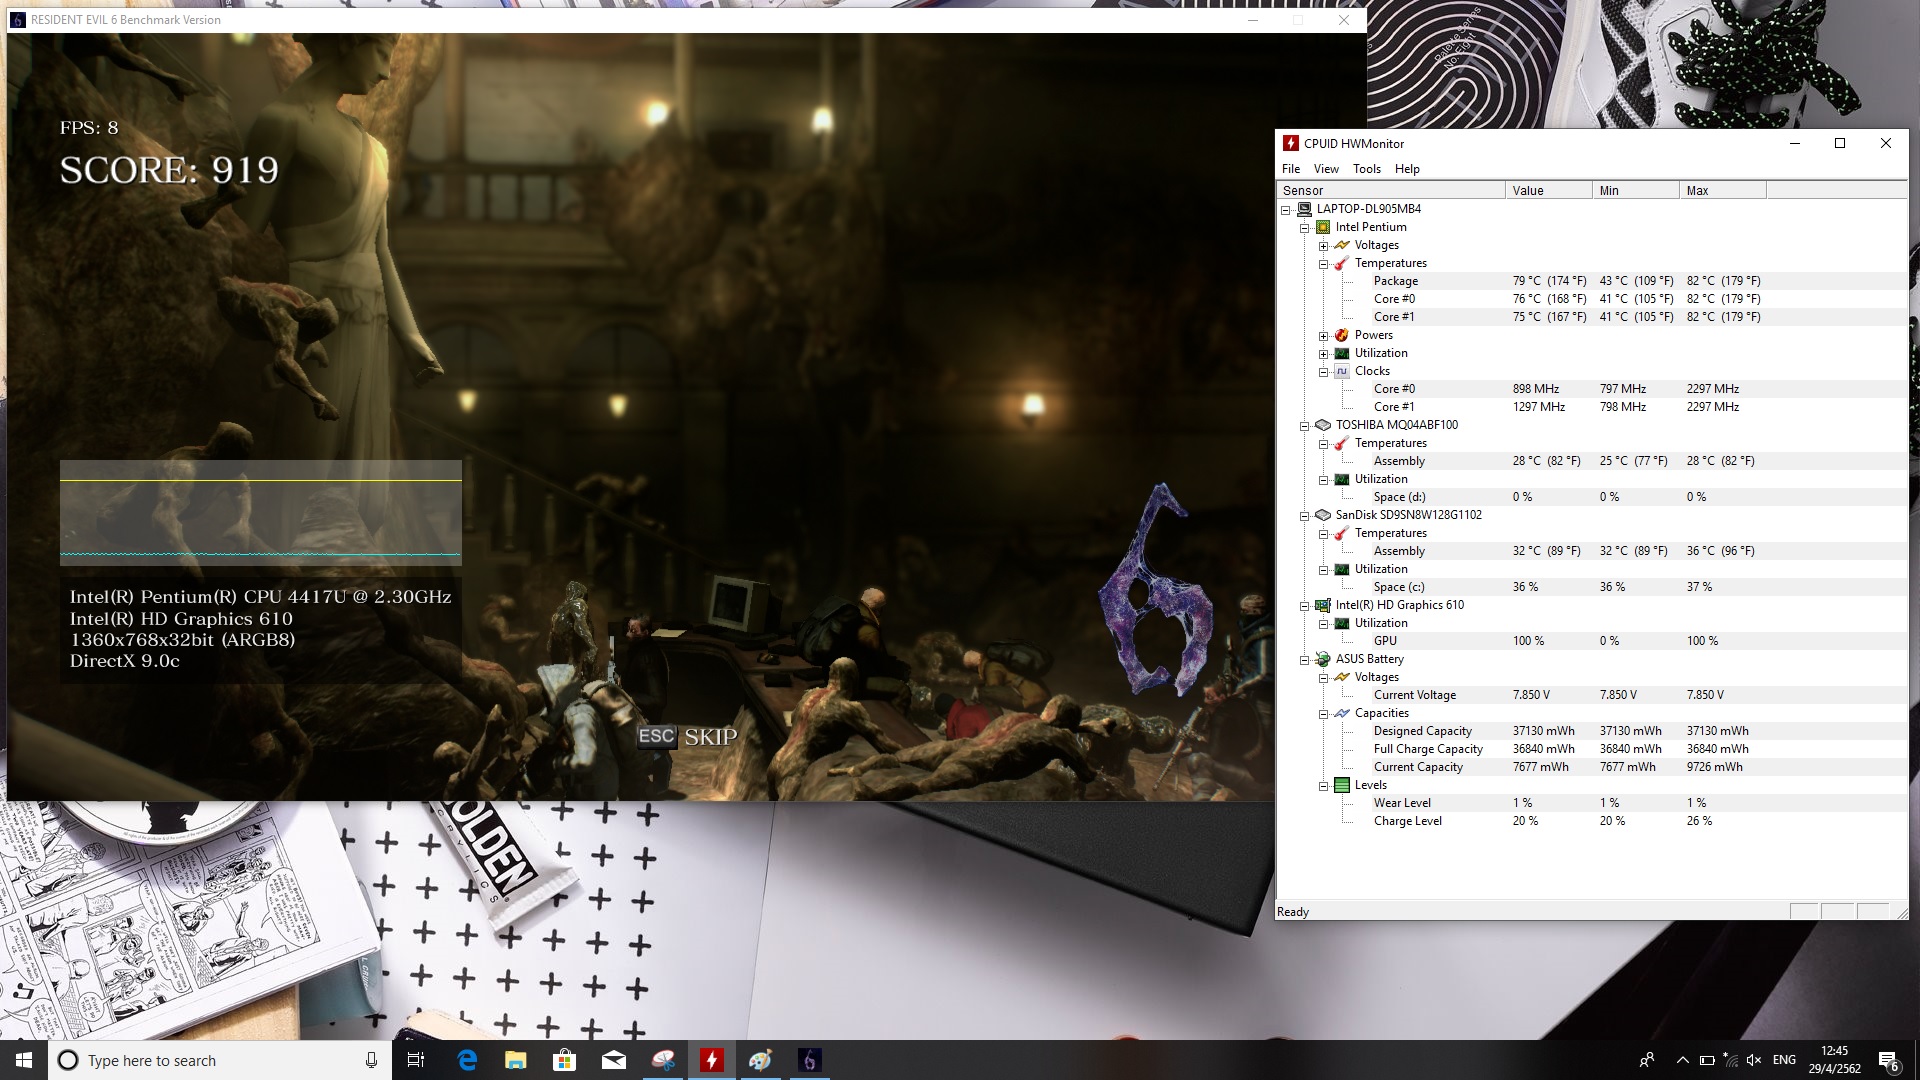Screen dimensions: 1920x1080
Task: Show hidden system tray icons
Action: 1682,1060
